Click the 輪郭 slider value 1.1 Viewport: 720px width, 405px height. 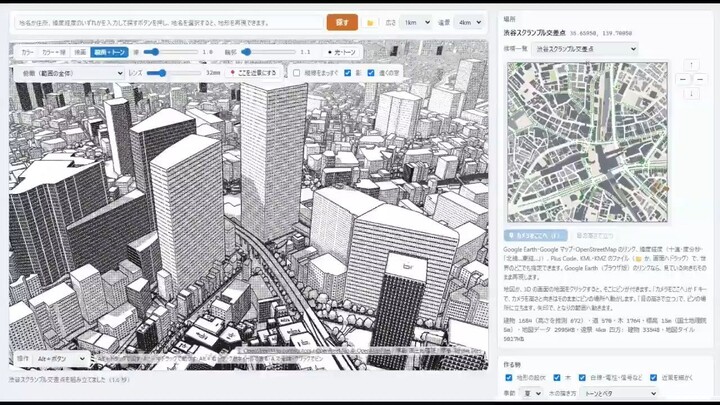(305, 52)
